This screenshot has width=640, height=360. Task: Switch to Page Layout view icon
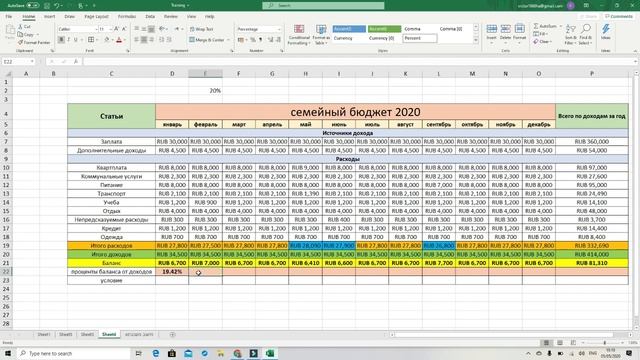tap(560, 343)
